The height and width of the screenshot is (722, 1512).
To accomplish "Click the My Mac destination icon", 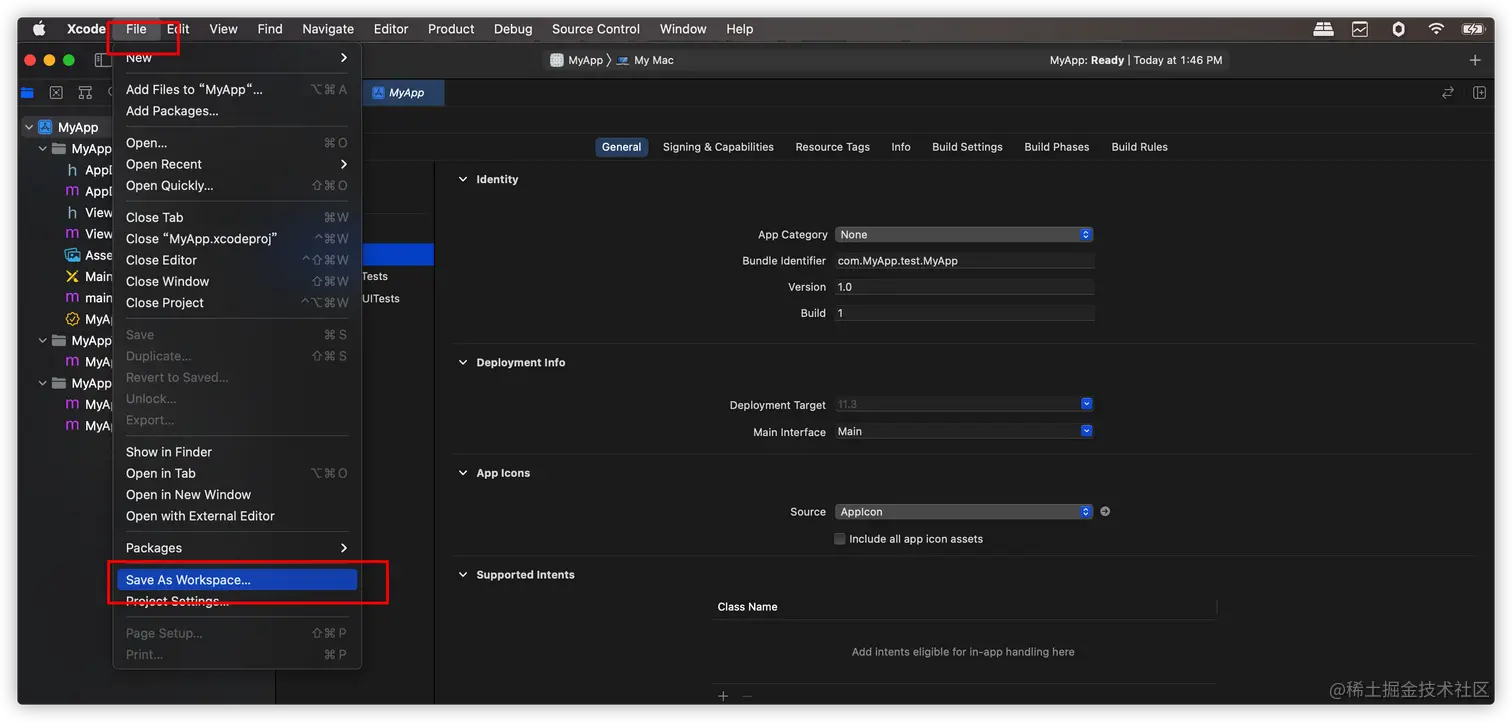I will coord(623,60).
